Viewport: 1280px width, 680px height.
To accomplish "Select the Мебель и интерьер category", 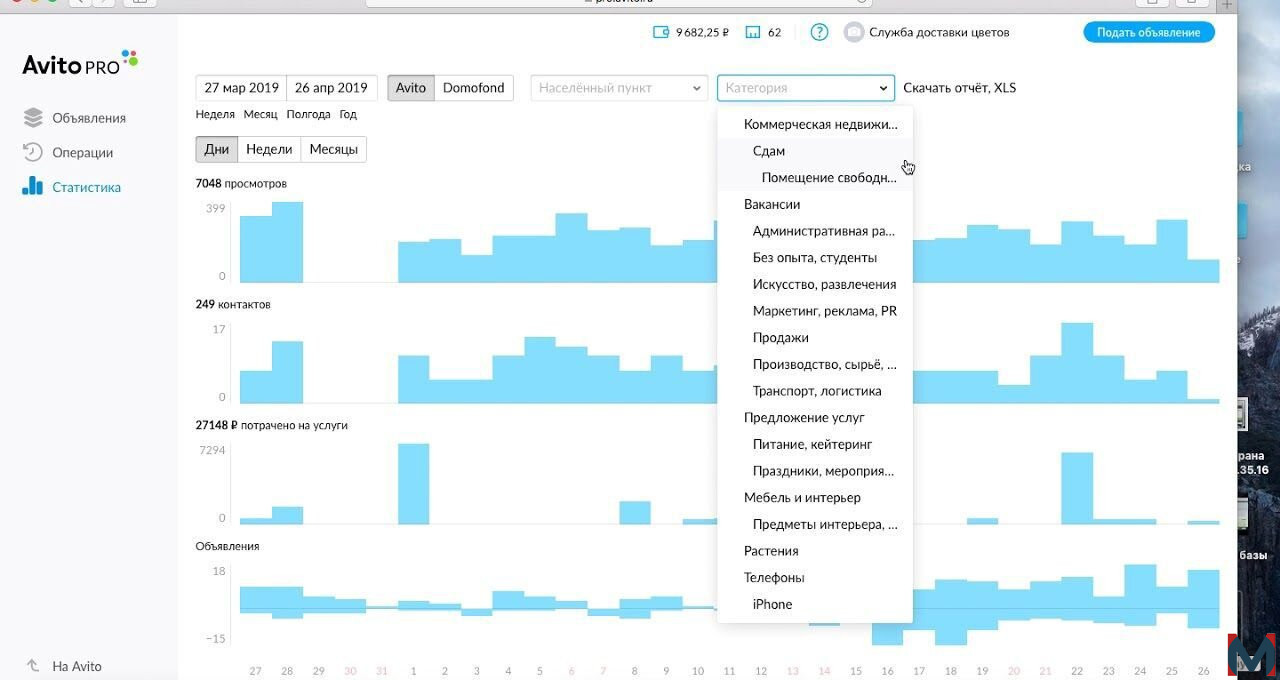I will (x=815, y=498).
